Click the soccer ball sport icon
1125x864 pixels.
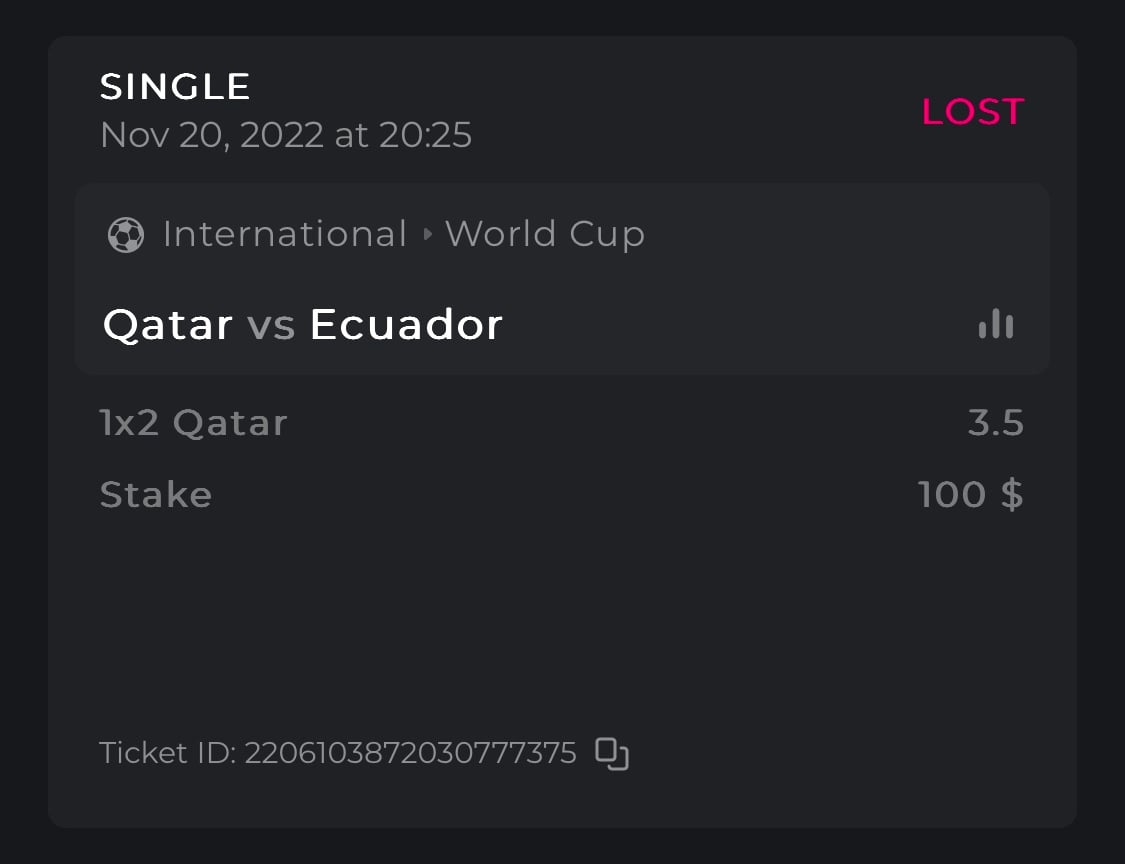pos(126,235)
